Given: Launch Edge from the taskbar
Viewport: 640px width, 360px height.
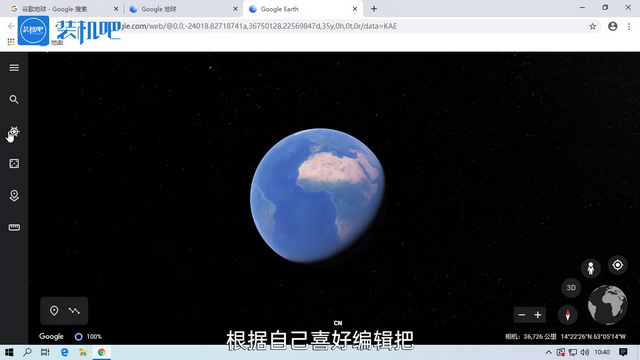Looking at the screenshot, I should 64,352.
